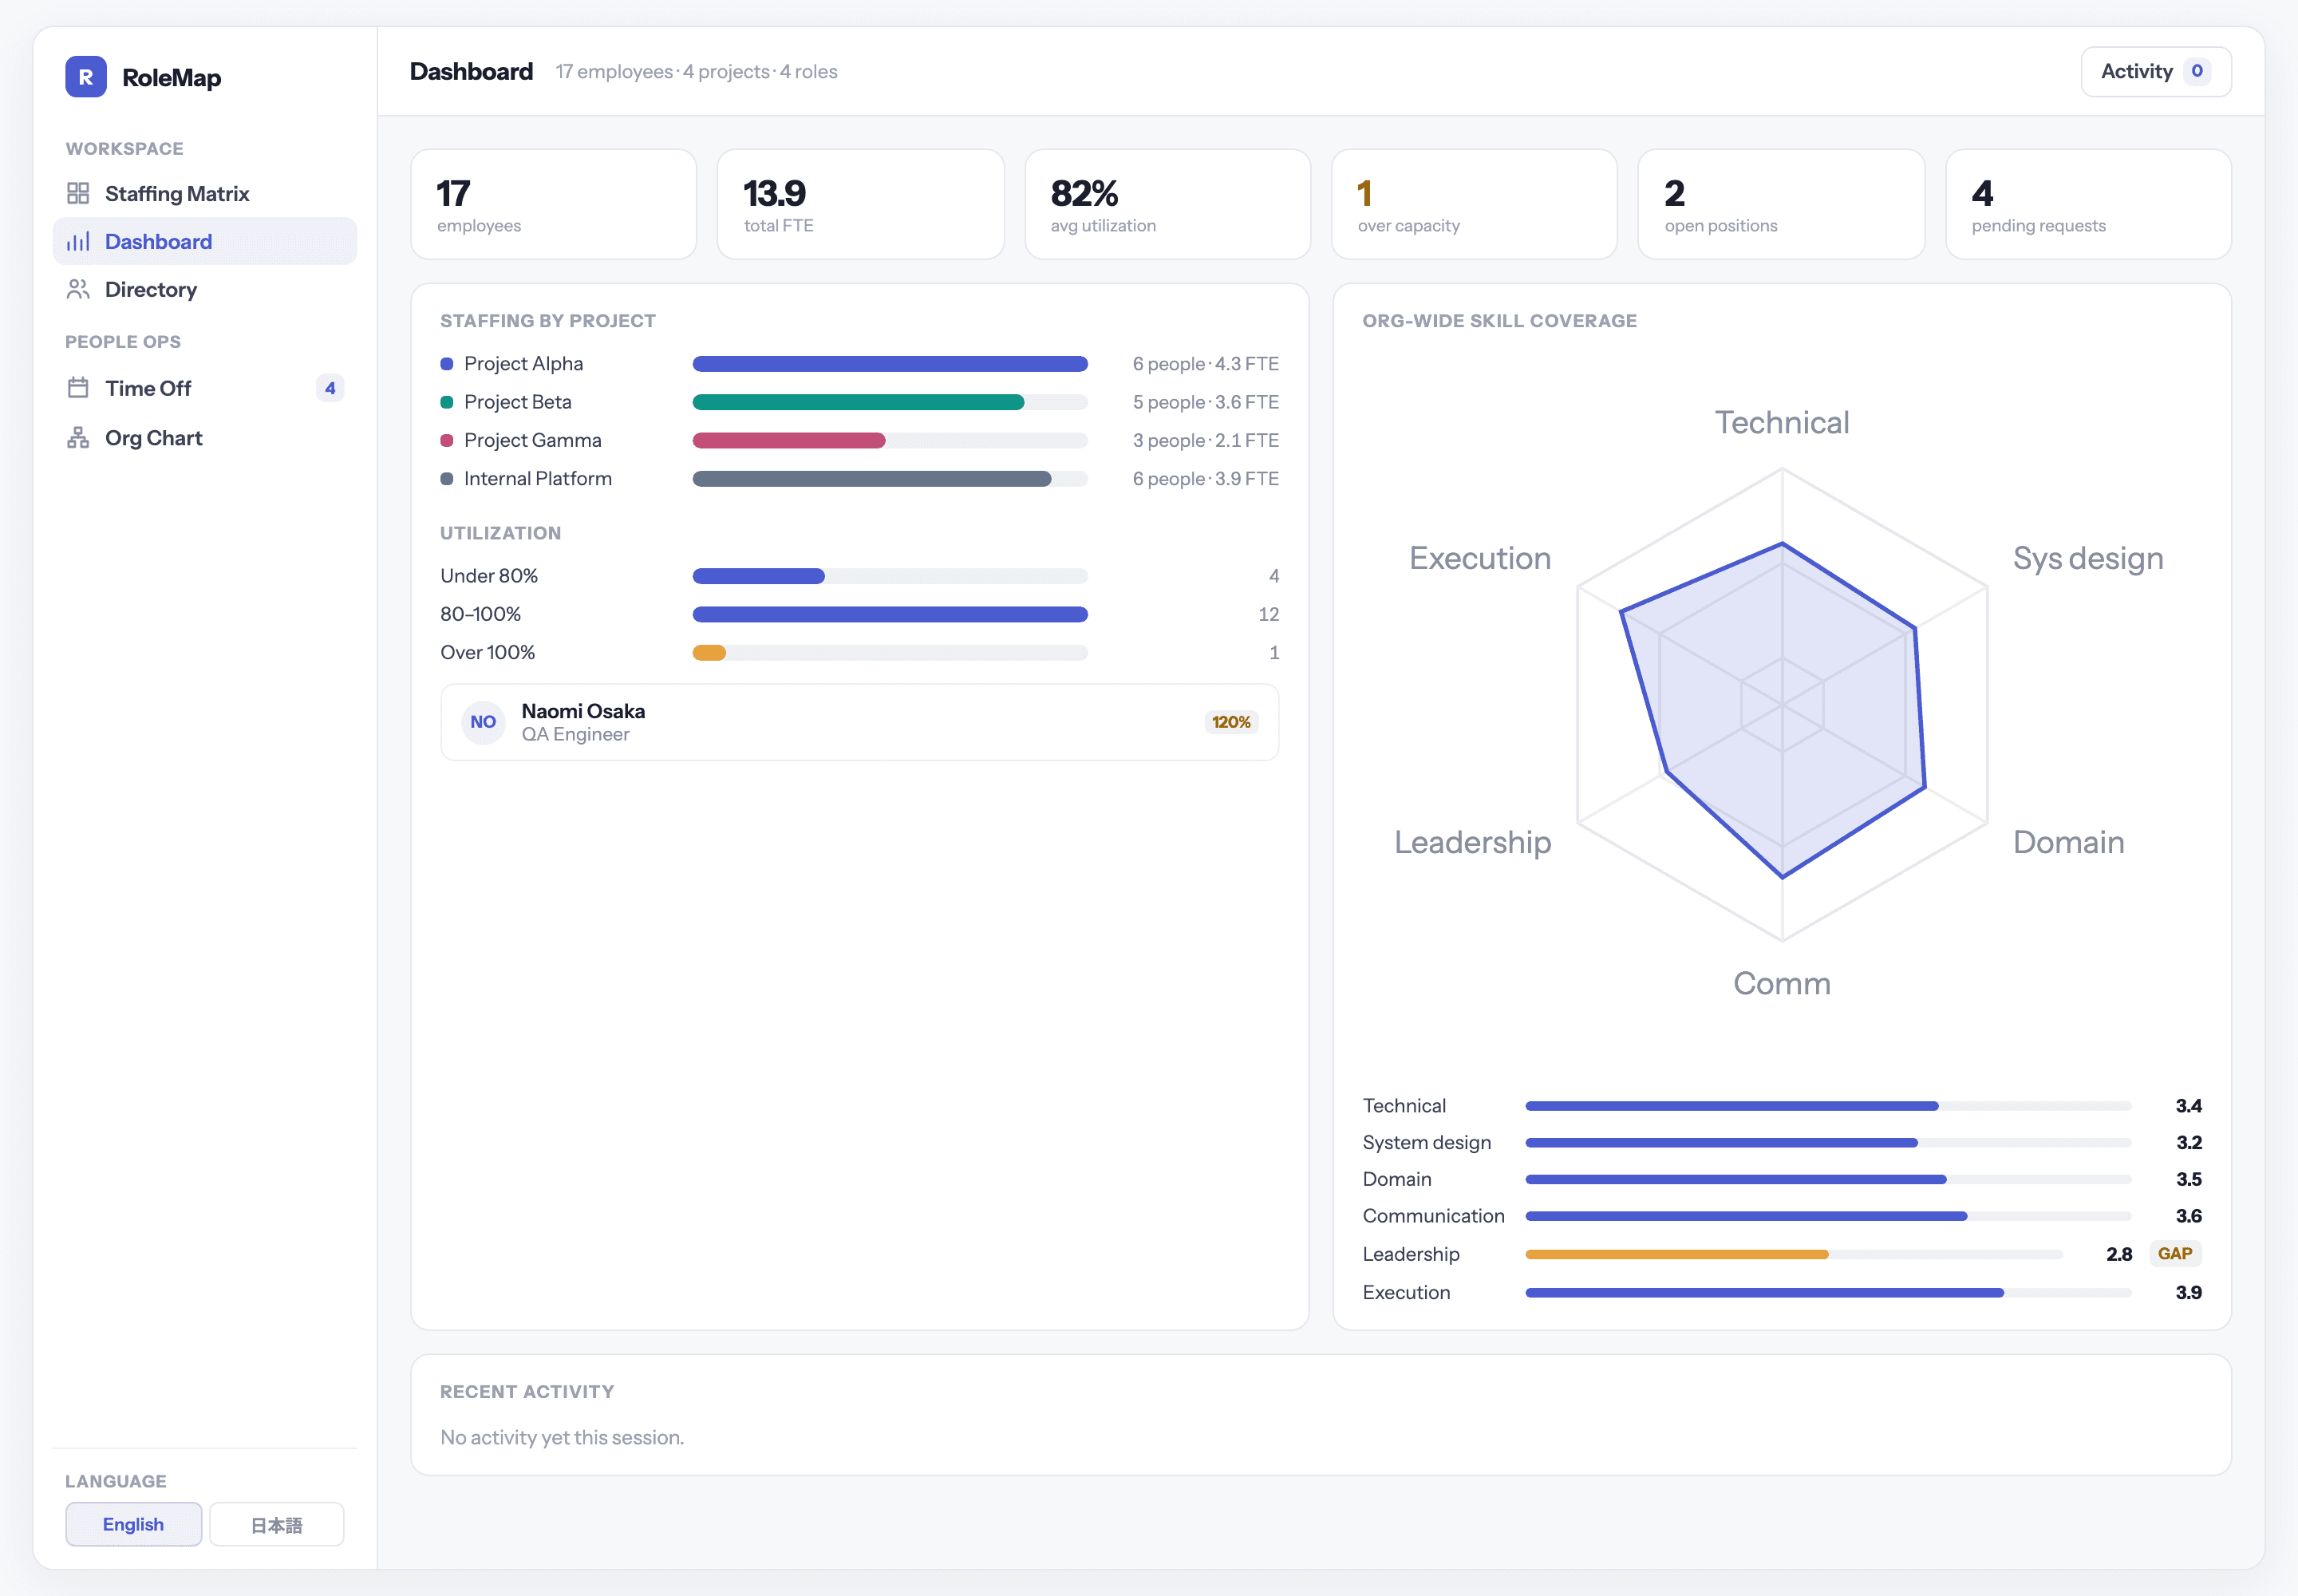Click the Communication coverage bar
The width and height of the screenshot is (2298, 1596).
click(1828, 1216)
